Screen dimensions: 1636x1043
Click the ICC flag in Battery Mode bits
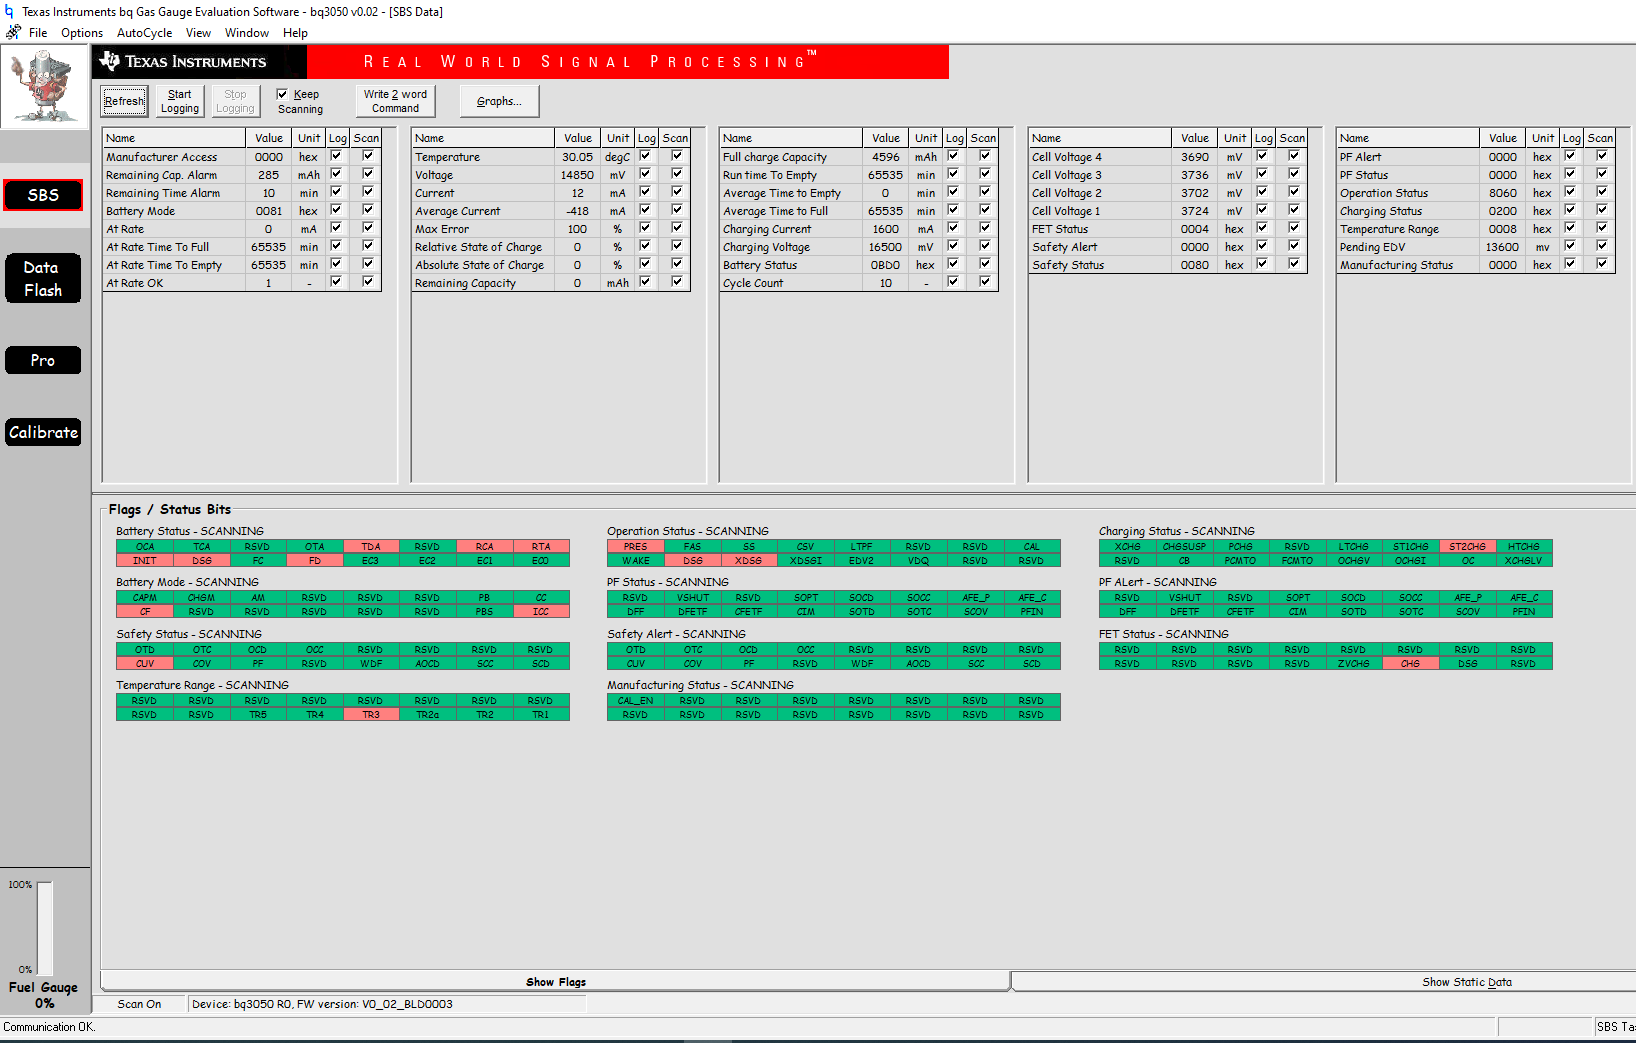[x=541, y=612]
